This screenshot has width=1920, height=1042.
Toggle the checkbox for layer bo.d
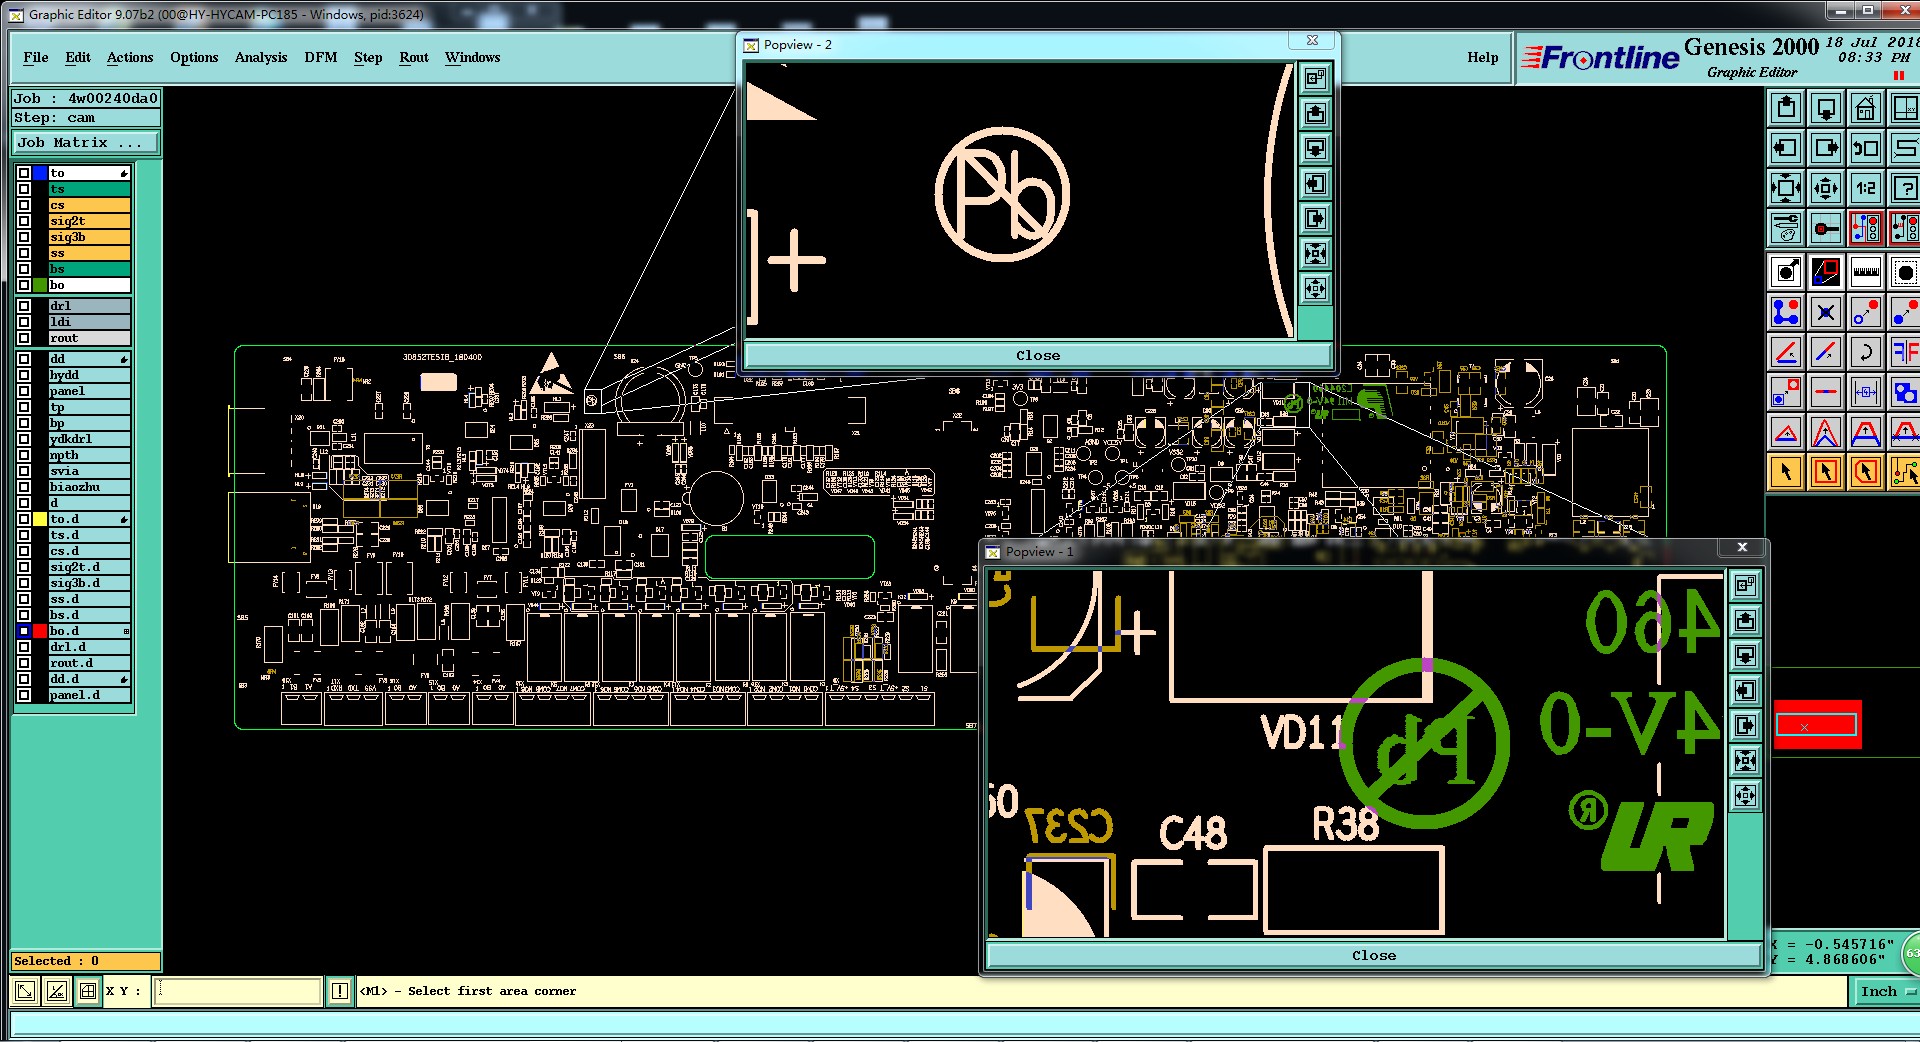click(x=24, y=631)
